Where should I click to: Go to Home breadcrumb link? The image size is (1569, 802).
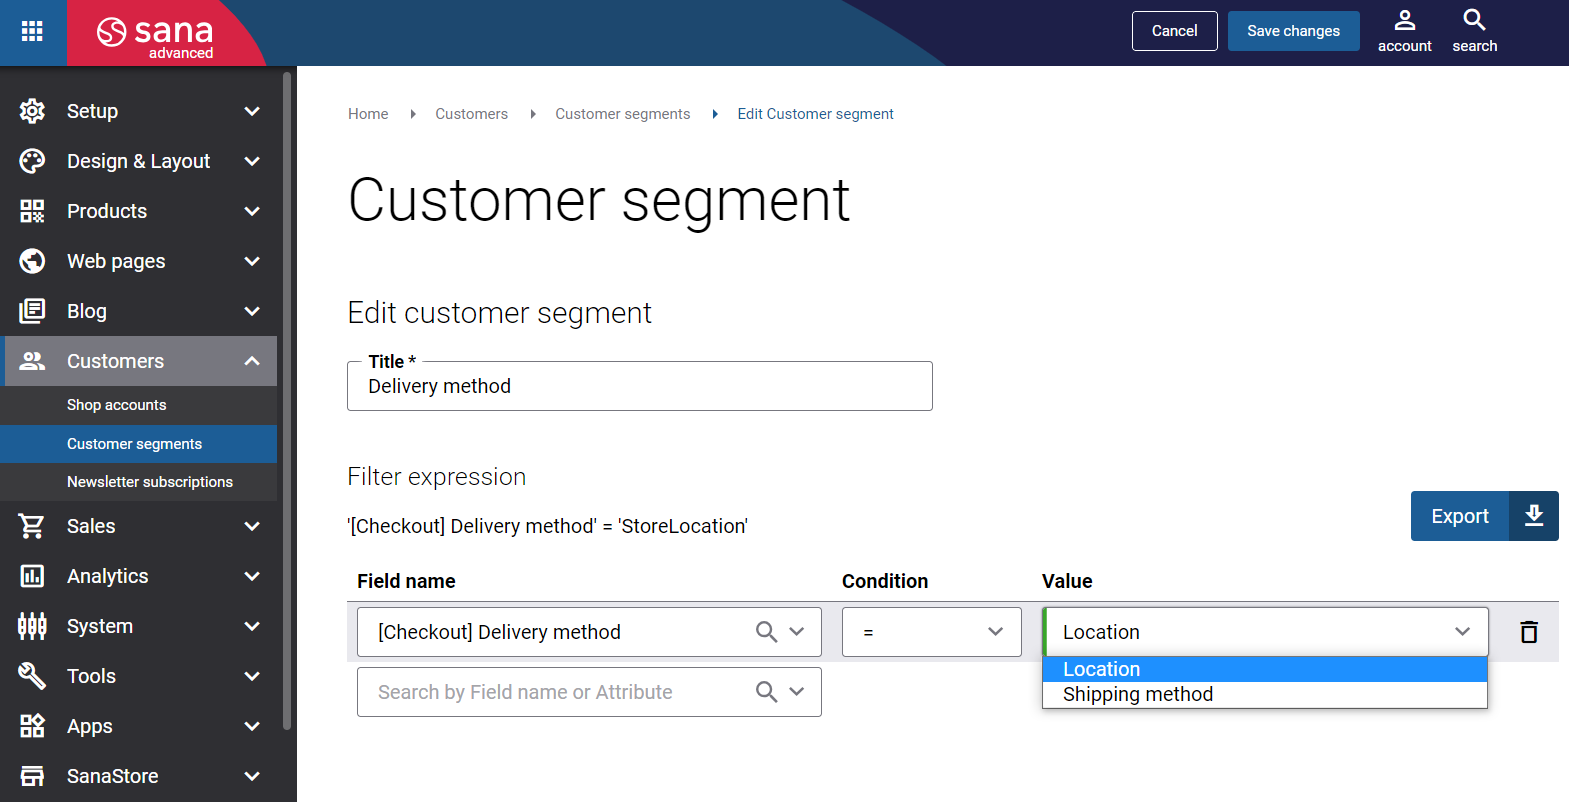point(368,114)
